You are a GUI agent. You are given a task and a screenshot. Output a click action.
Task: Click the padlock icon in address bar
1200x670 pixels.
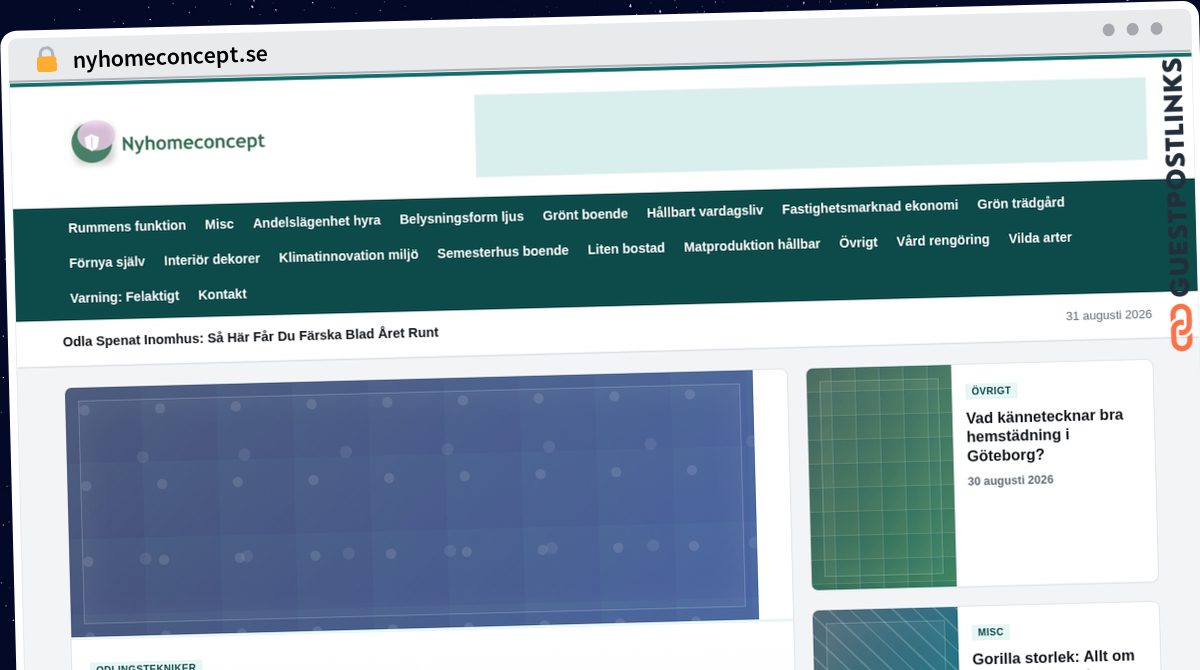pyautogui.click(x=46, y=59)
